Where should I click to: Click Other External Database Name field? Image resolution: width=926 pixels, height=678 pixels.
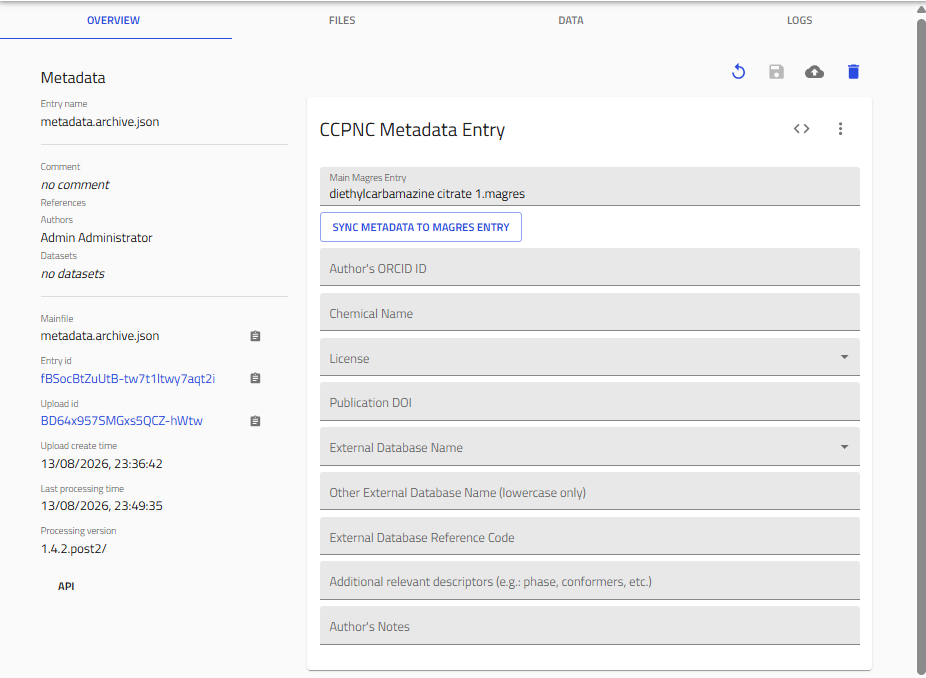tap(589, 491)
